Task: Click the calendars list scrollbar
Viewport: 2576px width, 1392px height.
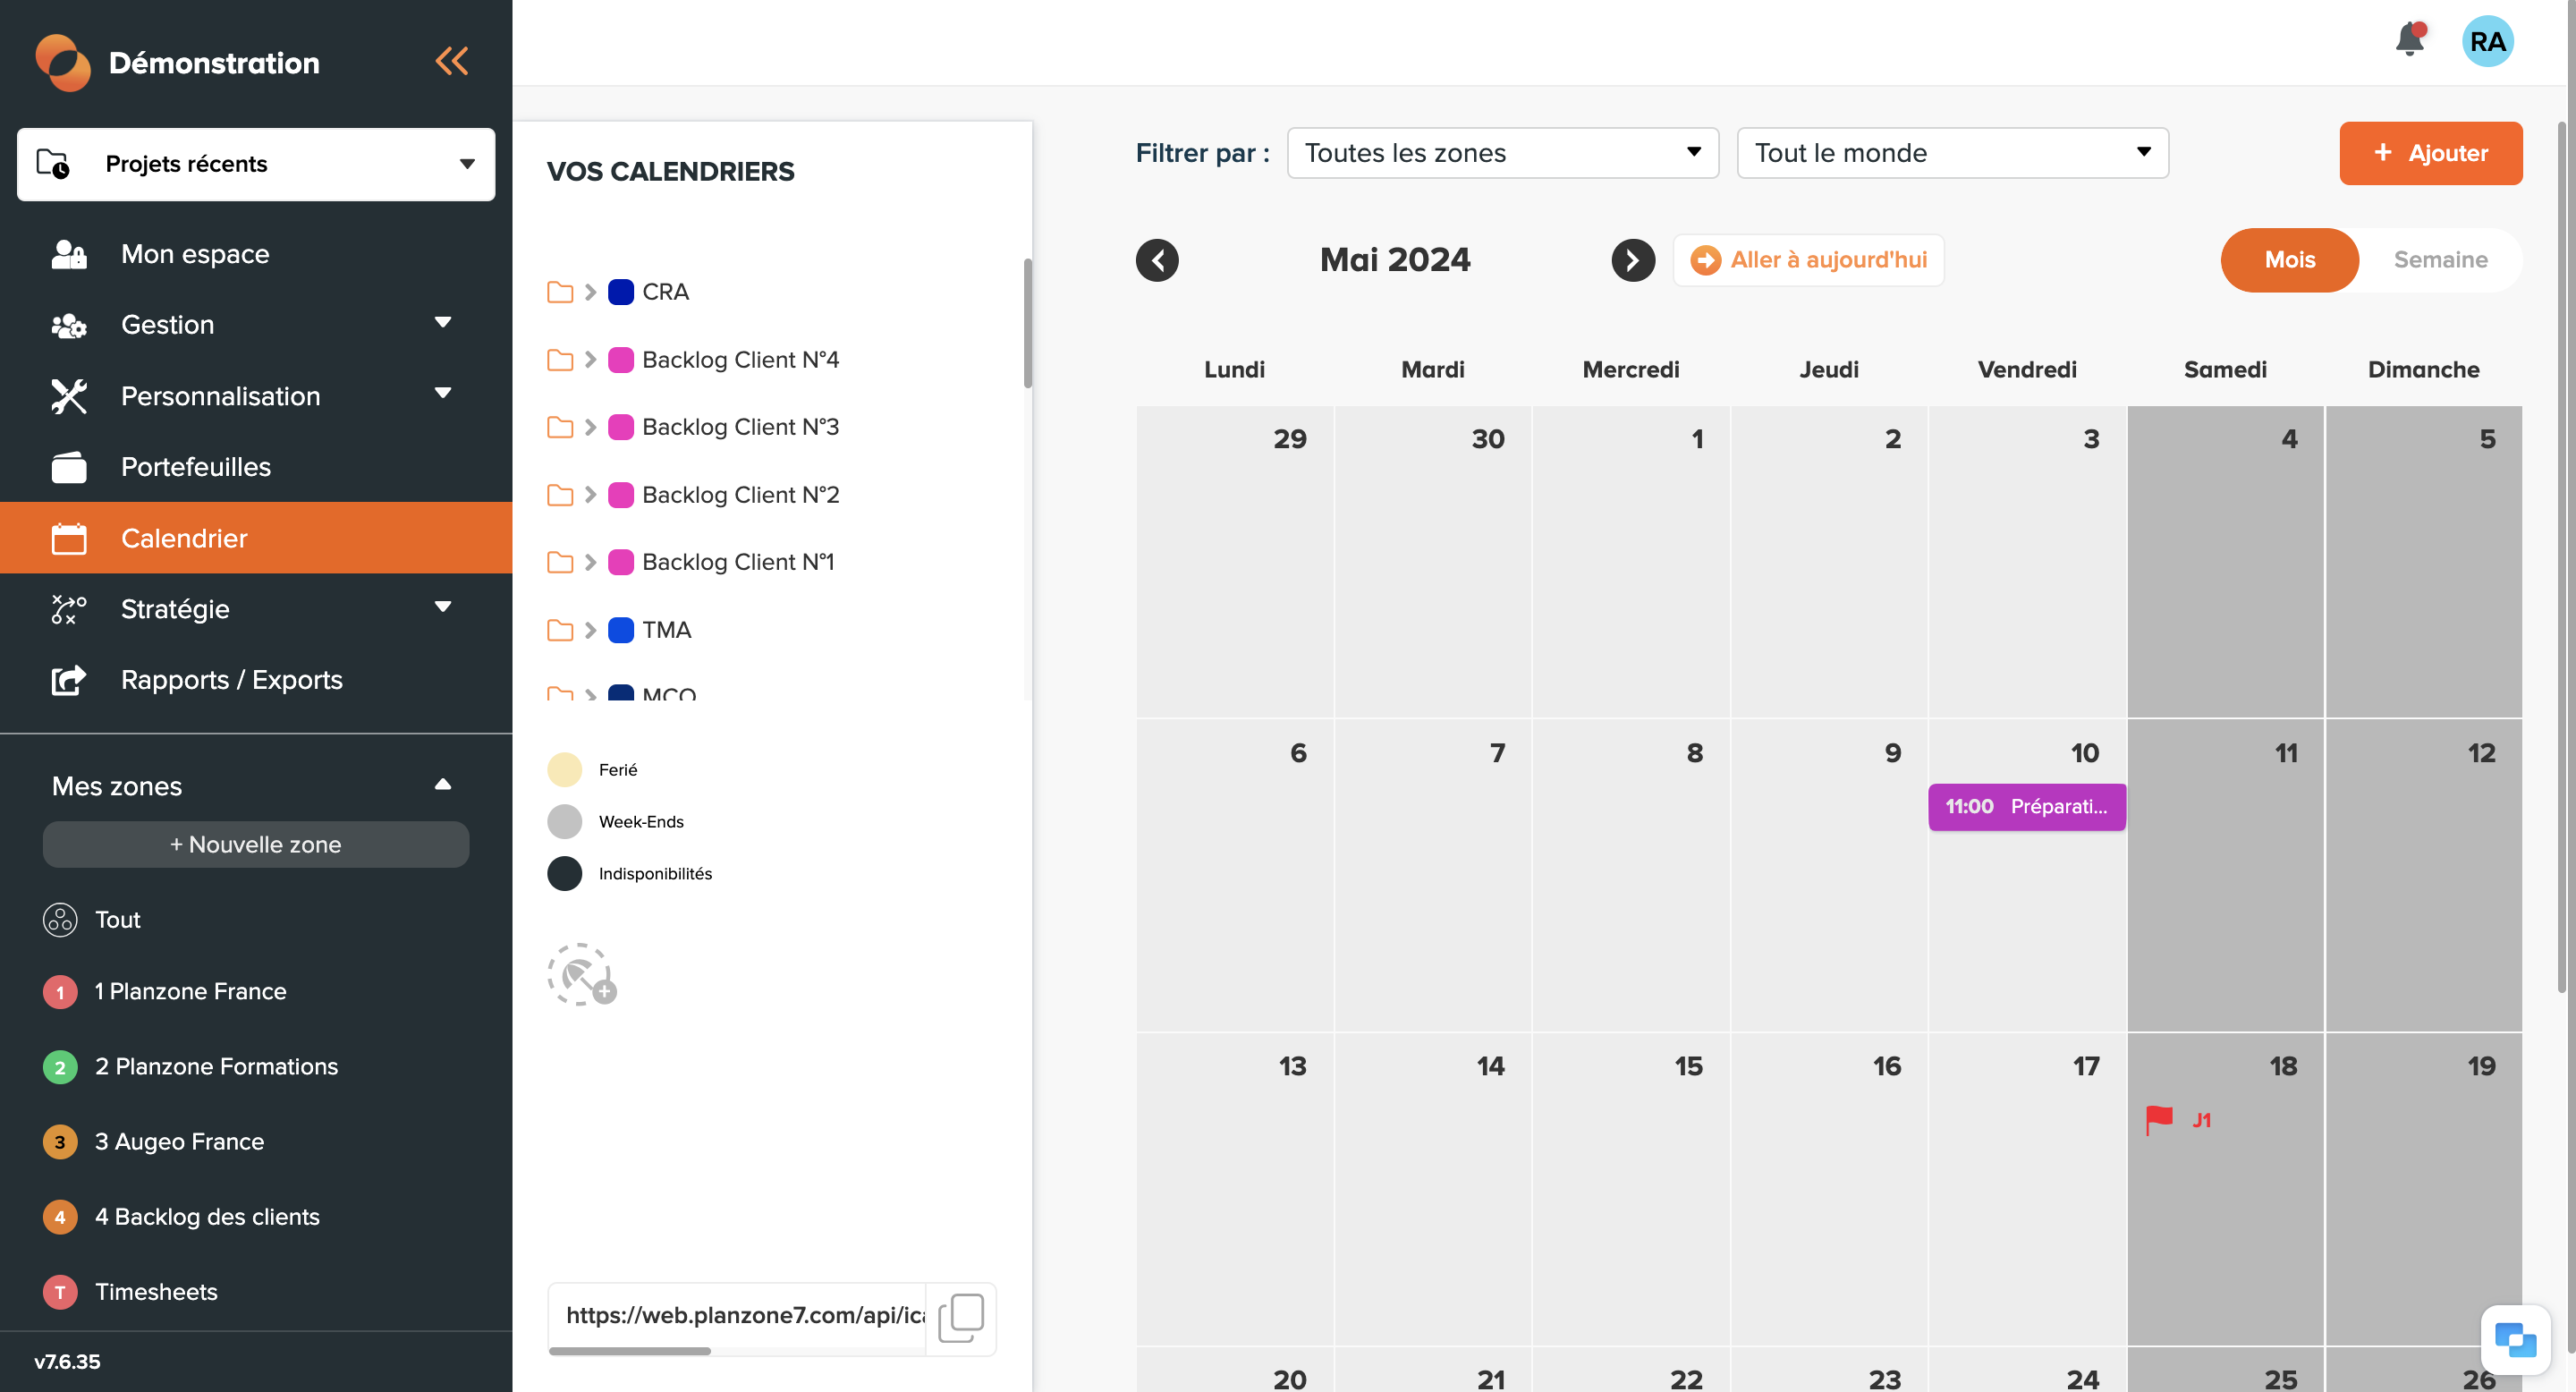Action: point(1027,323)
